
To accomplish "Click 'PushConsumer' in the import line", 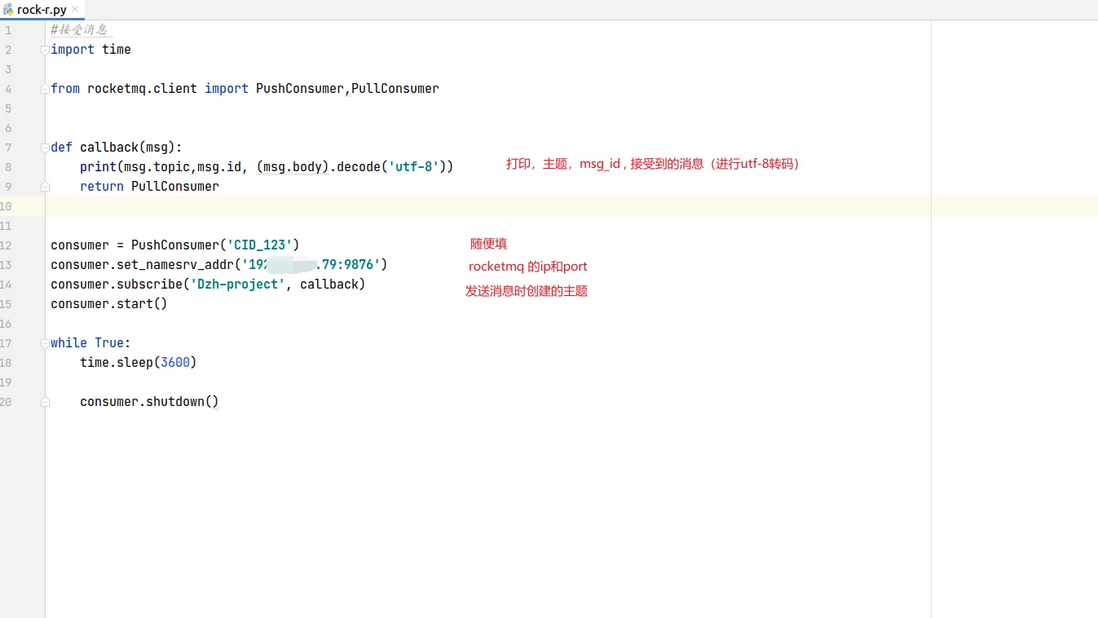I will (x=300, y=89).
